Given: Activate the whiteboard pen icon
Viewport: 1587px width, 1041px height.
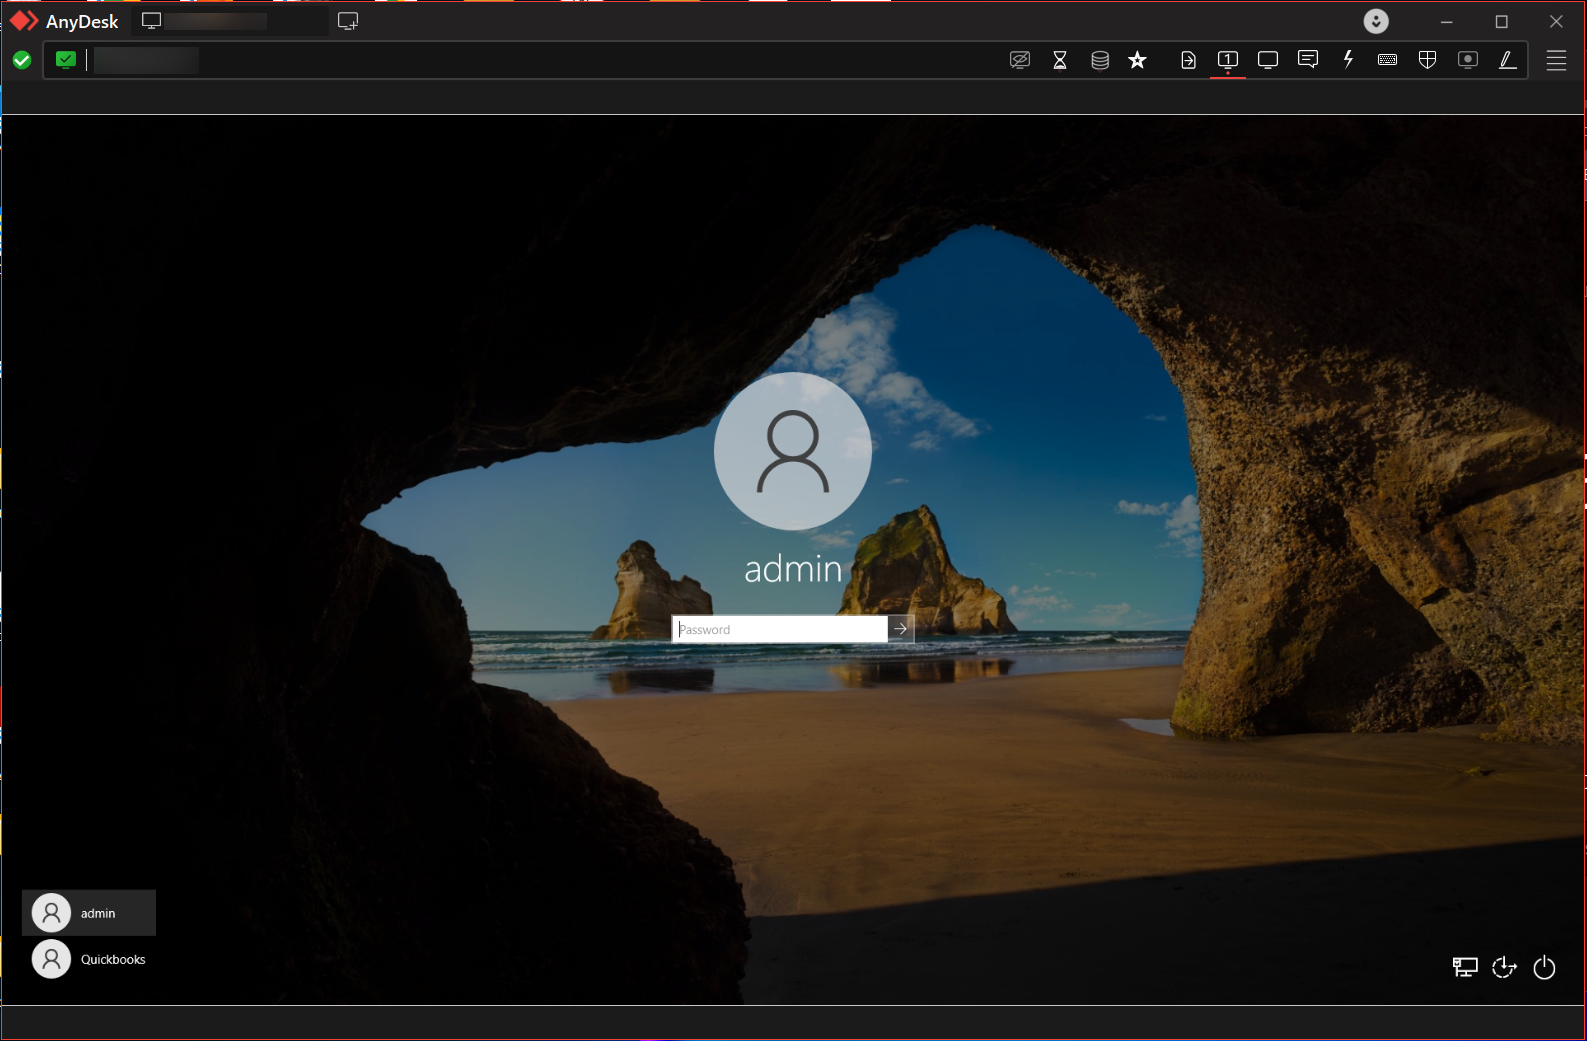Looking at the screenshot, I should pos(1507,60).
